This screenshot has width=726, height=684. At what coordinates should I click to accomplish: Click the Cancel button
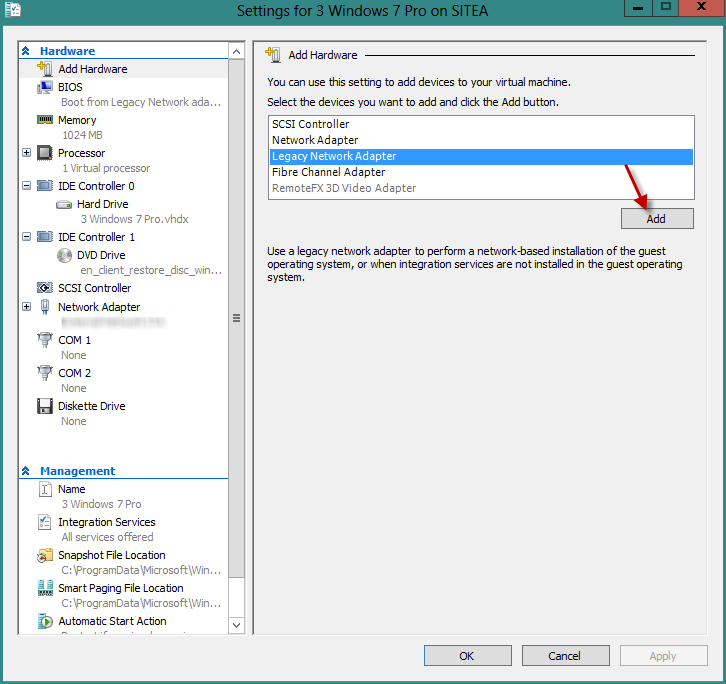tap(565, 656)
